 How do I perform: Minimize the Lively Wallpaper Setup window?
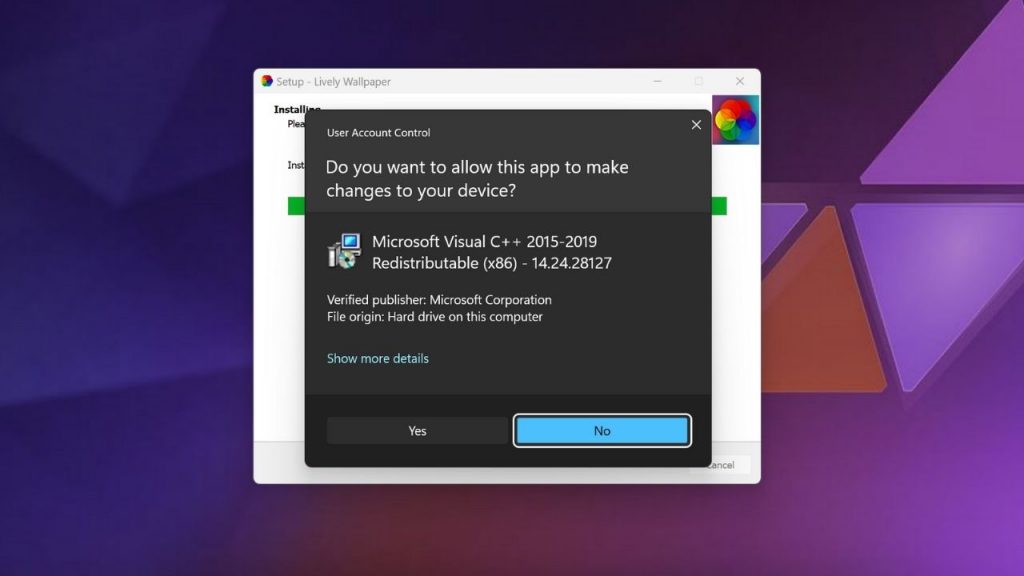tap(657, 81)
